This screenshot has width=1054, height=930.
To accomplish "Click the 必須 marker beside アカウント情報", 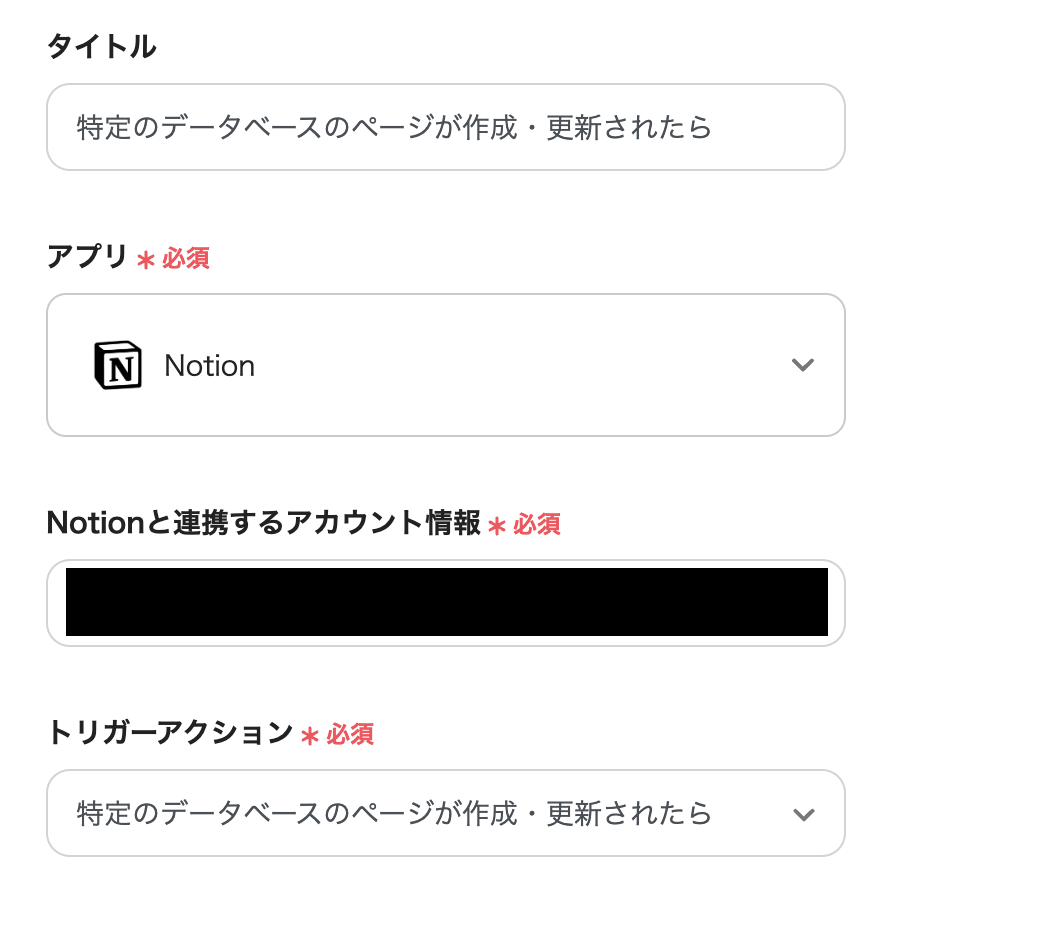I will [x=537, y=524].
